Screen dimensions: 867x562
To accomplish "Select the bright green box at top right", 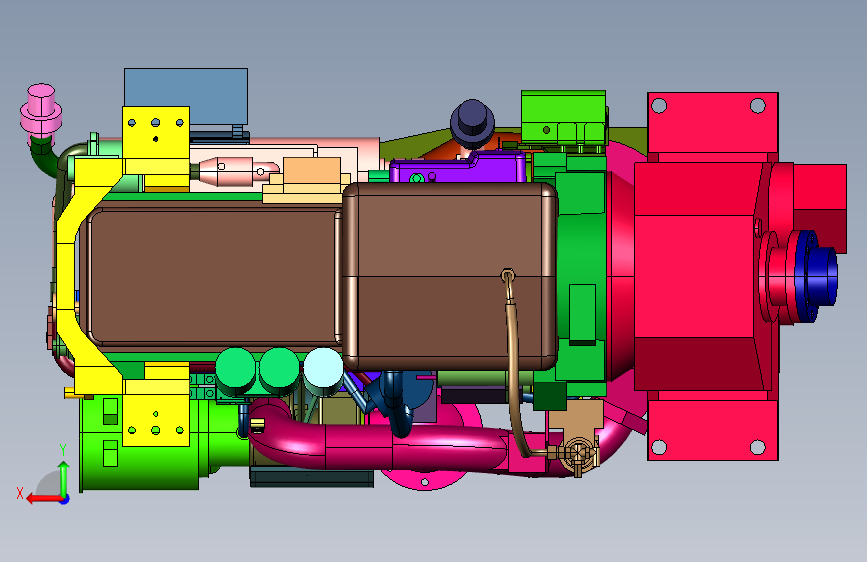I will click(563, 117).
